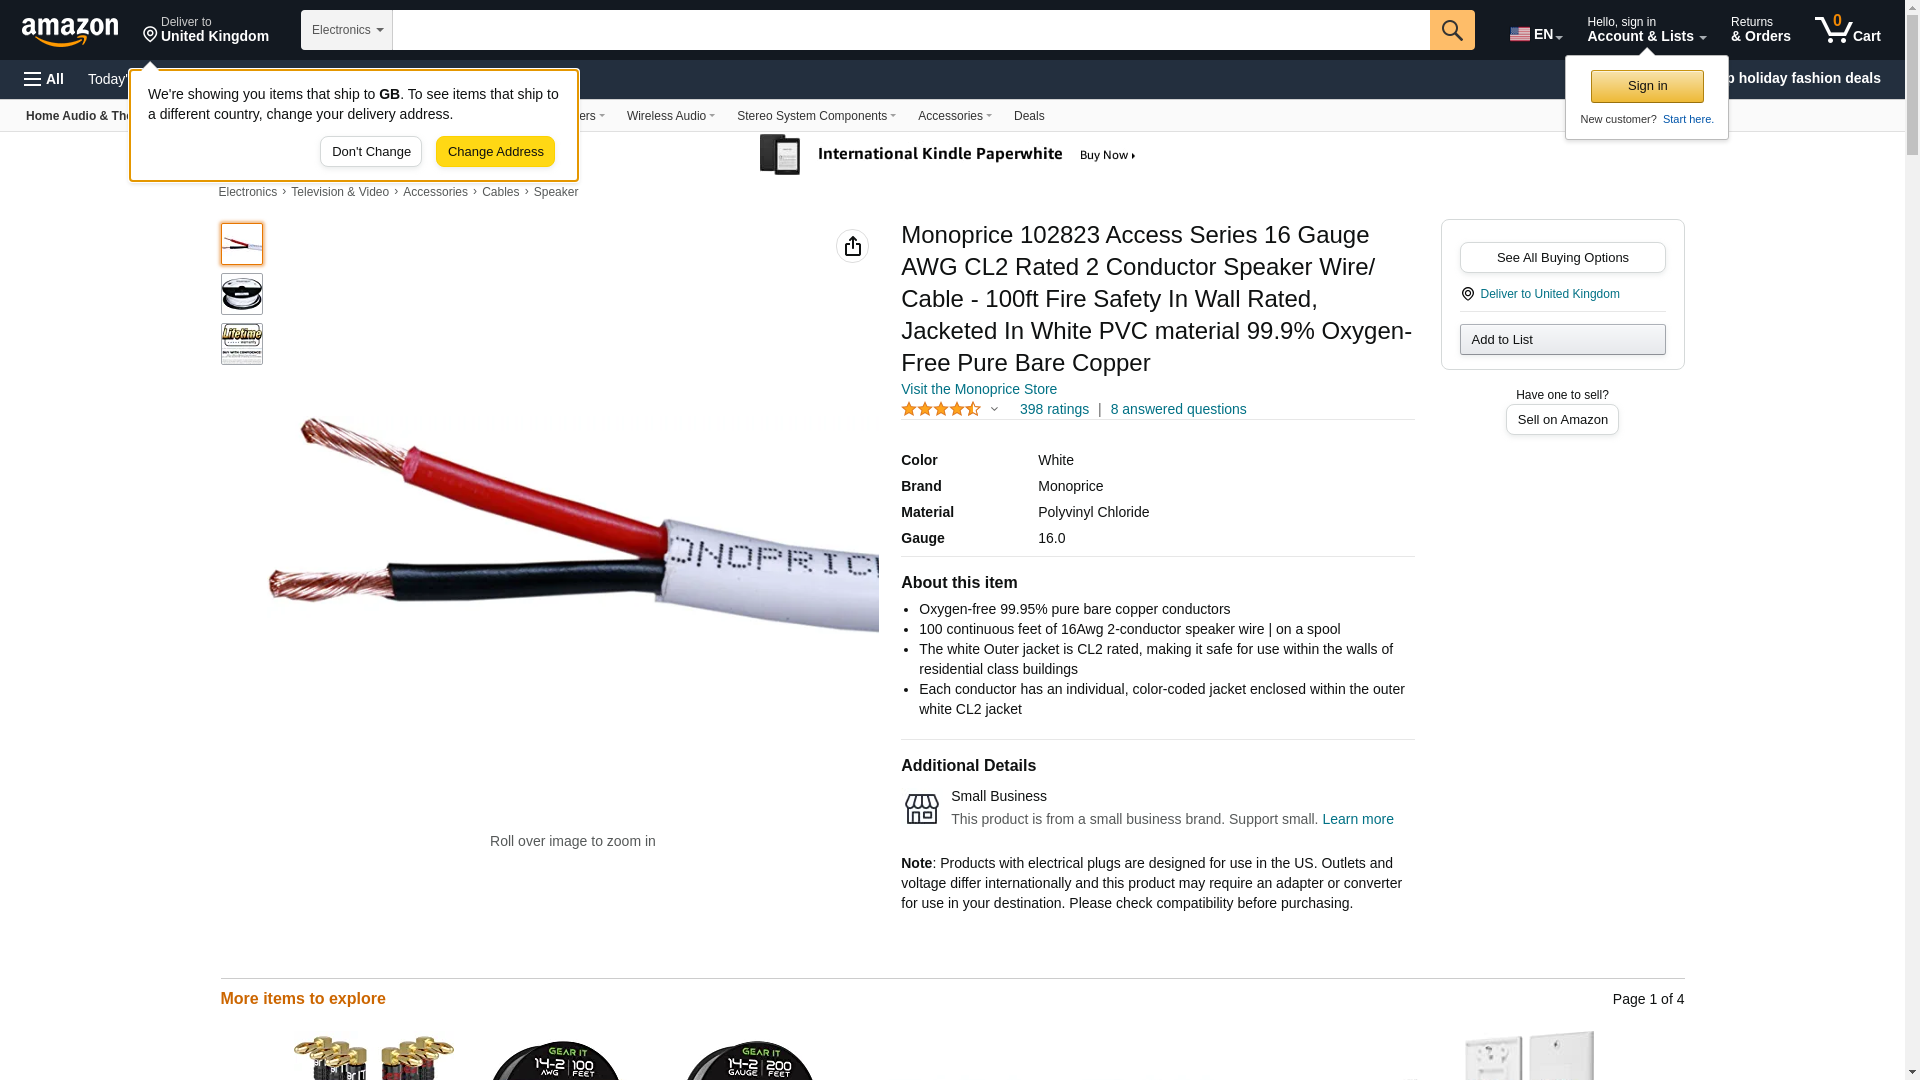The image size is (1920, 1080).
Task: Expand the Electronics search category dropdown
Action: tap(347, 30)
